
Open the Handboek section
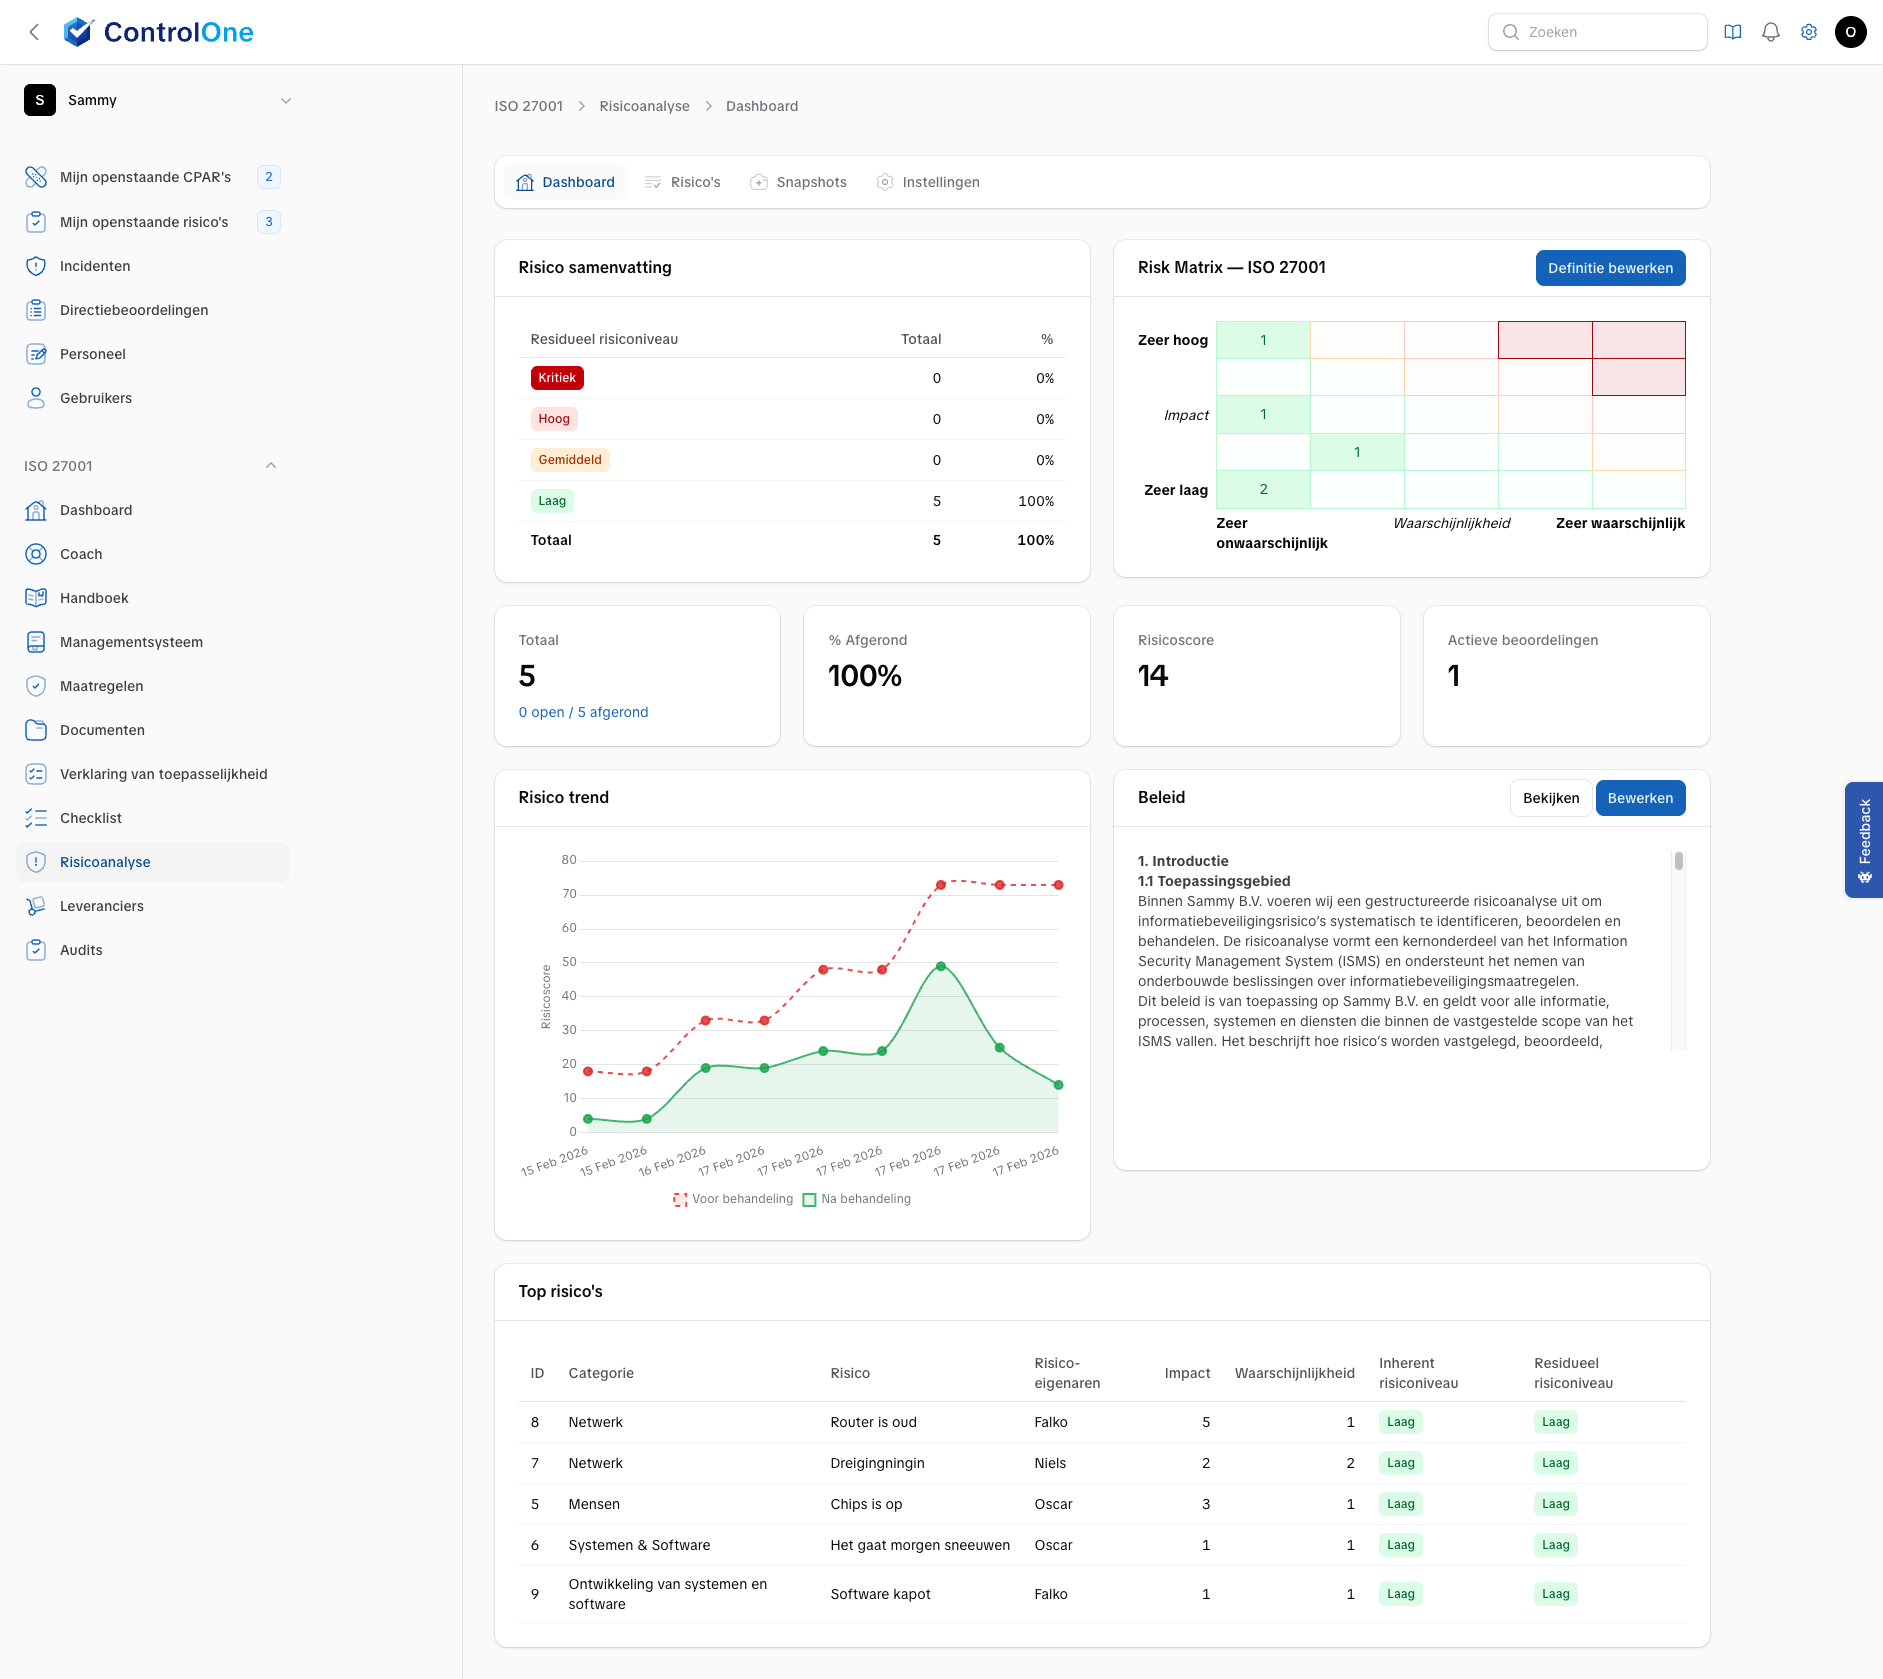pyautogui.click(x=93, y=597)
